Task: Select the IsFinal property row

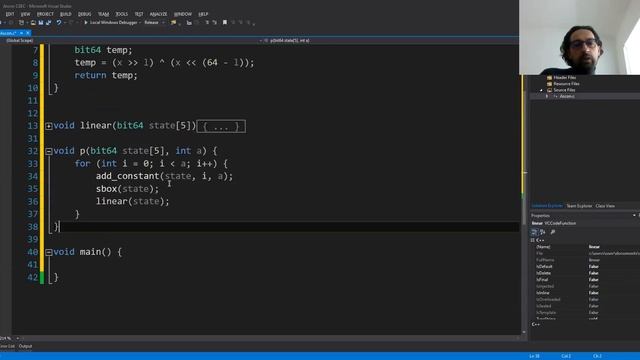Action: 586,280
